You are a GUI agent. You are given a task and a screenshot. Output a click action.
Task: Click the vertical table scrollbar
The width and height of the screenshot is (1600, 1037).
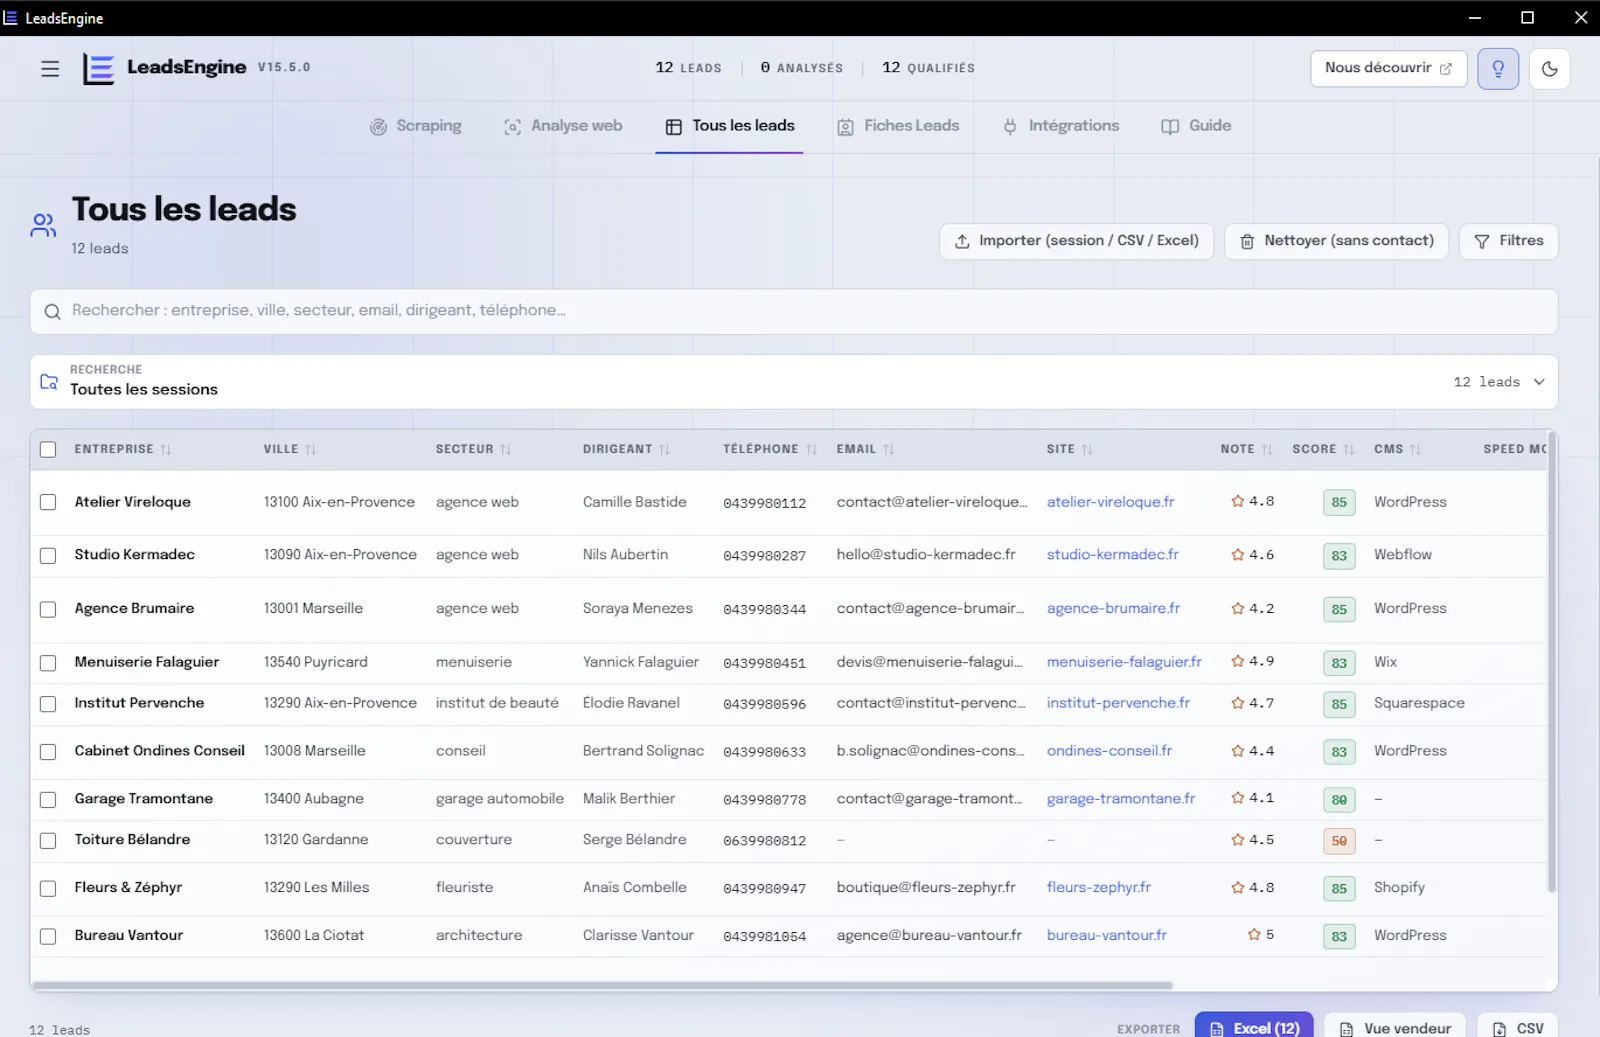click(x=1551, y=662)
